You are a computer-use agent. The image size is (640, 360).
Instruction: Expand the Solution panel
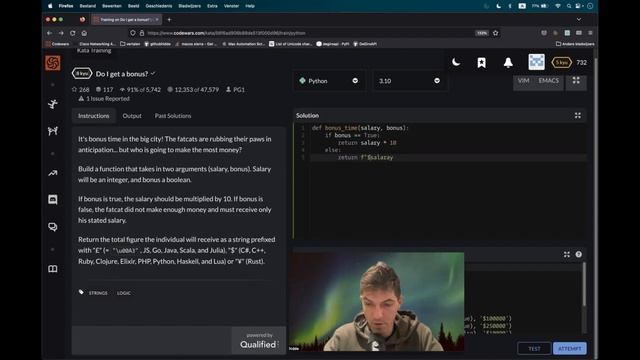click(578, 116)
